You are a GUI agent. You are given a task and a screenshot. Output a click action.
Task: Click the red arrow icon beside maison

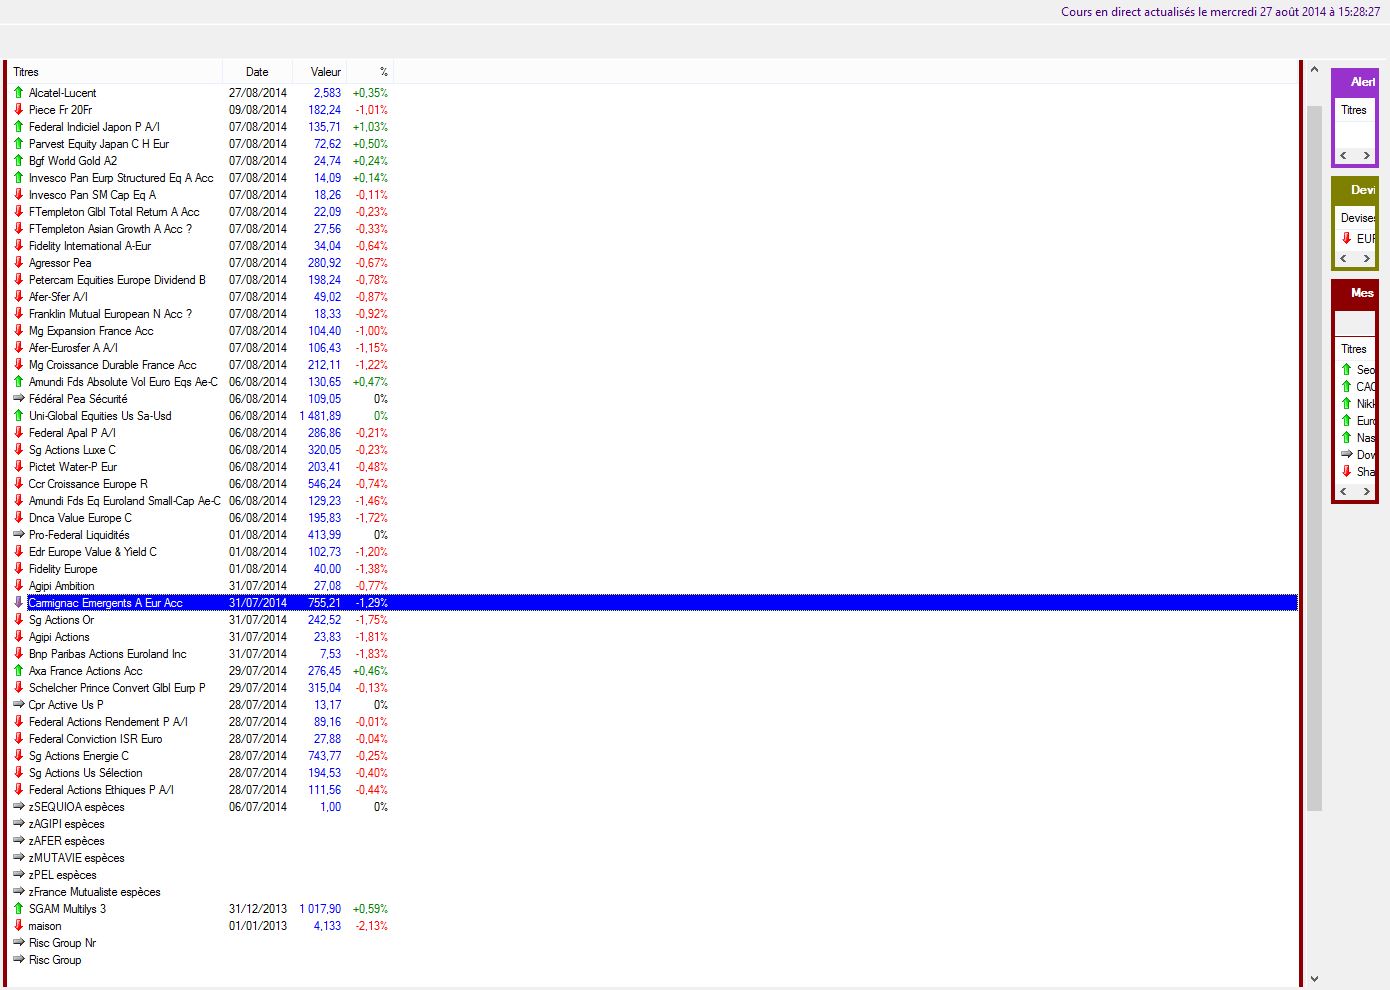point(18,926)
